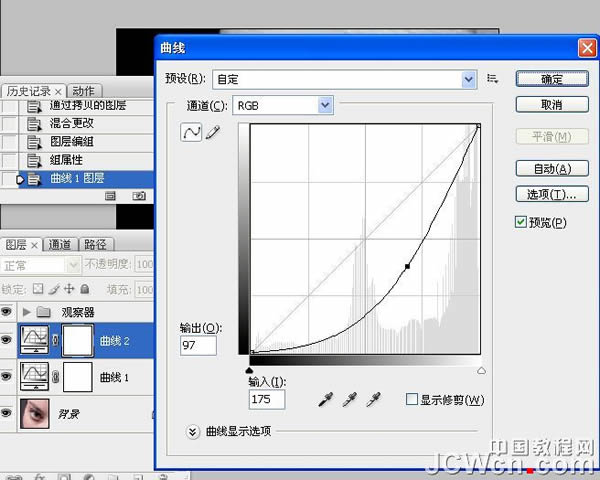This screenshot has width=600, height=480.
Task: Select the curve control point on graph
Action: [x=407, y=266]
